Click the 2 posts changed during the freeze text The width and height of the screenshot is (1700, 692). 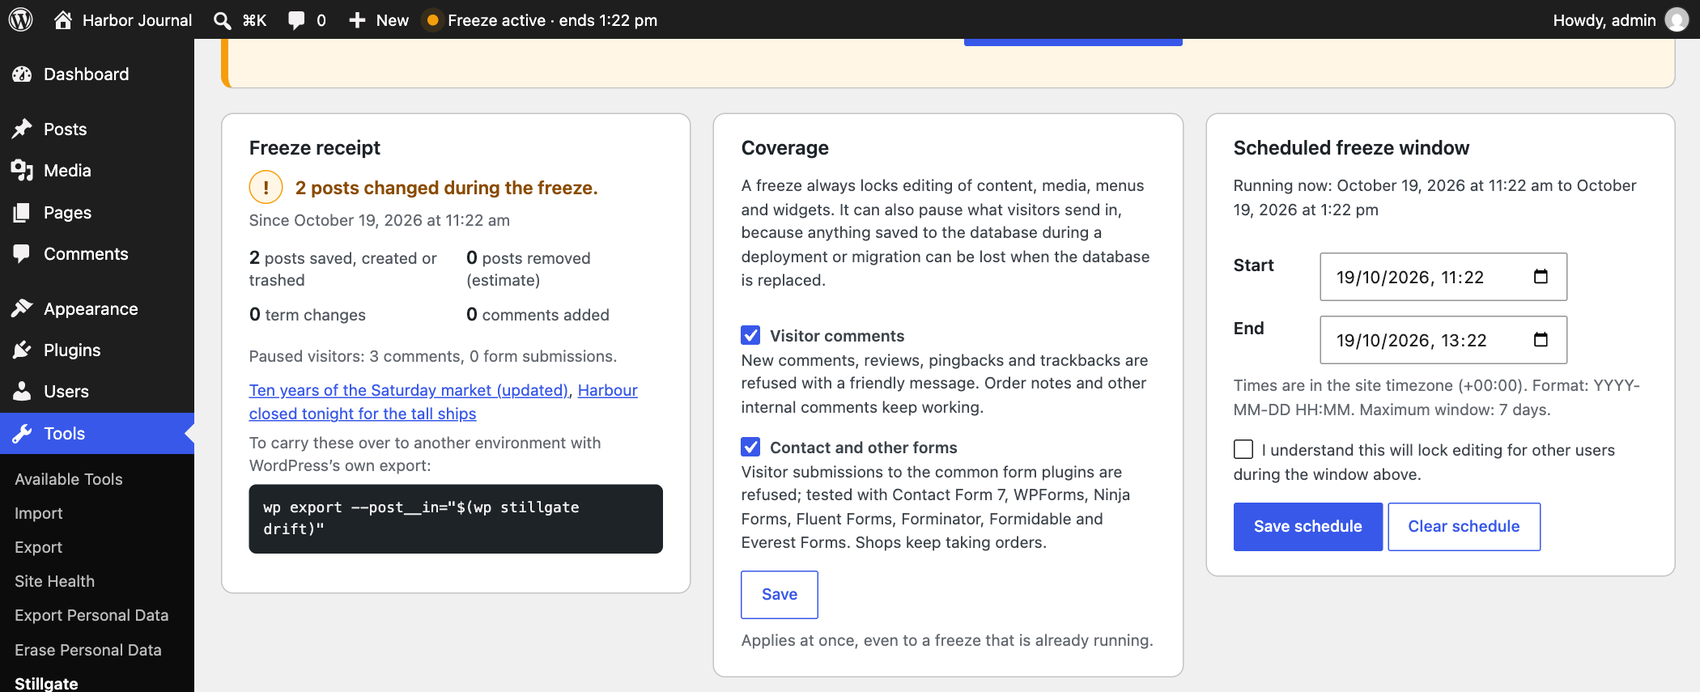pos(446,188)
